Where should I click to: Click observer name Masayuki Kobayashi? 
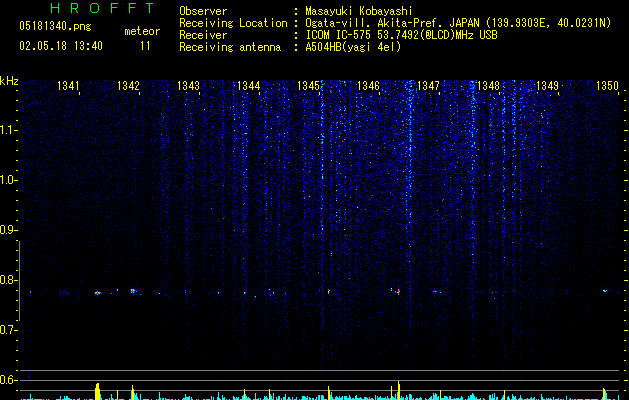358,11
